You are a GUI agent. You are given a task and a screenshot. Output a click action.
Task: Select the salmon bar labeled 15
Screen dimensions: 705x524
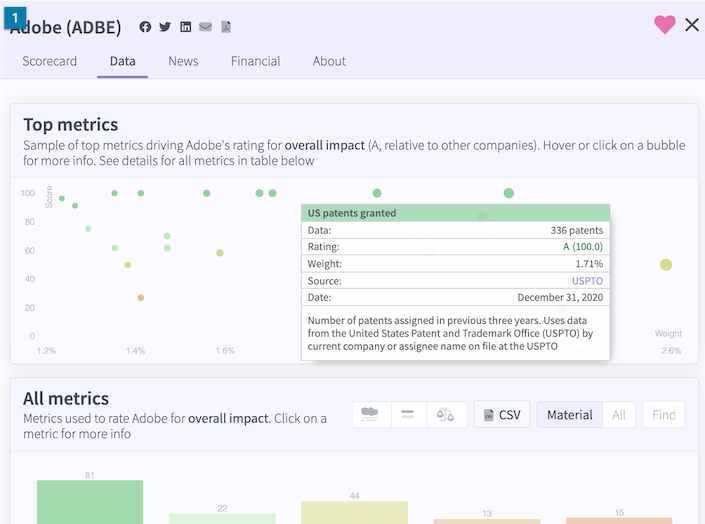pyautogui.click(x=619, y=521)
